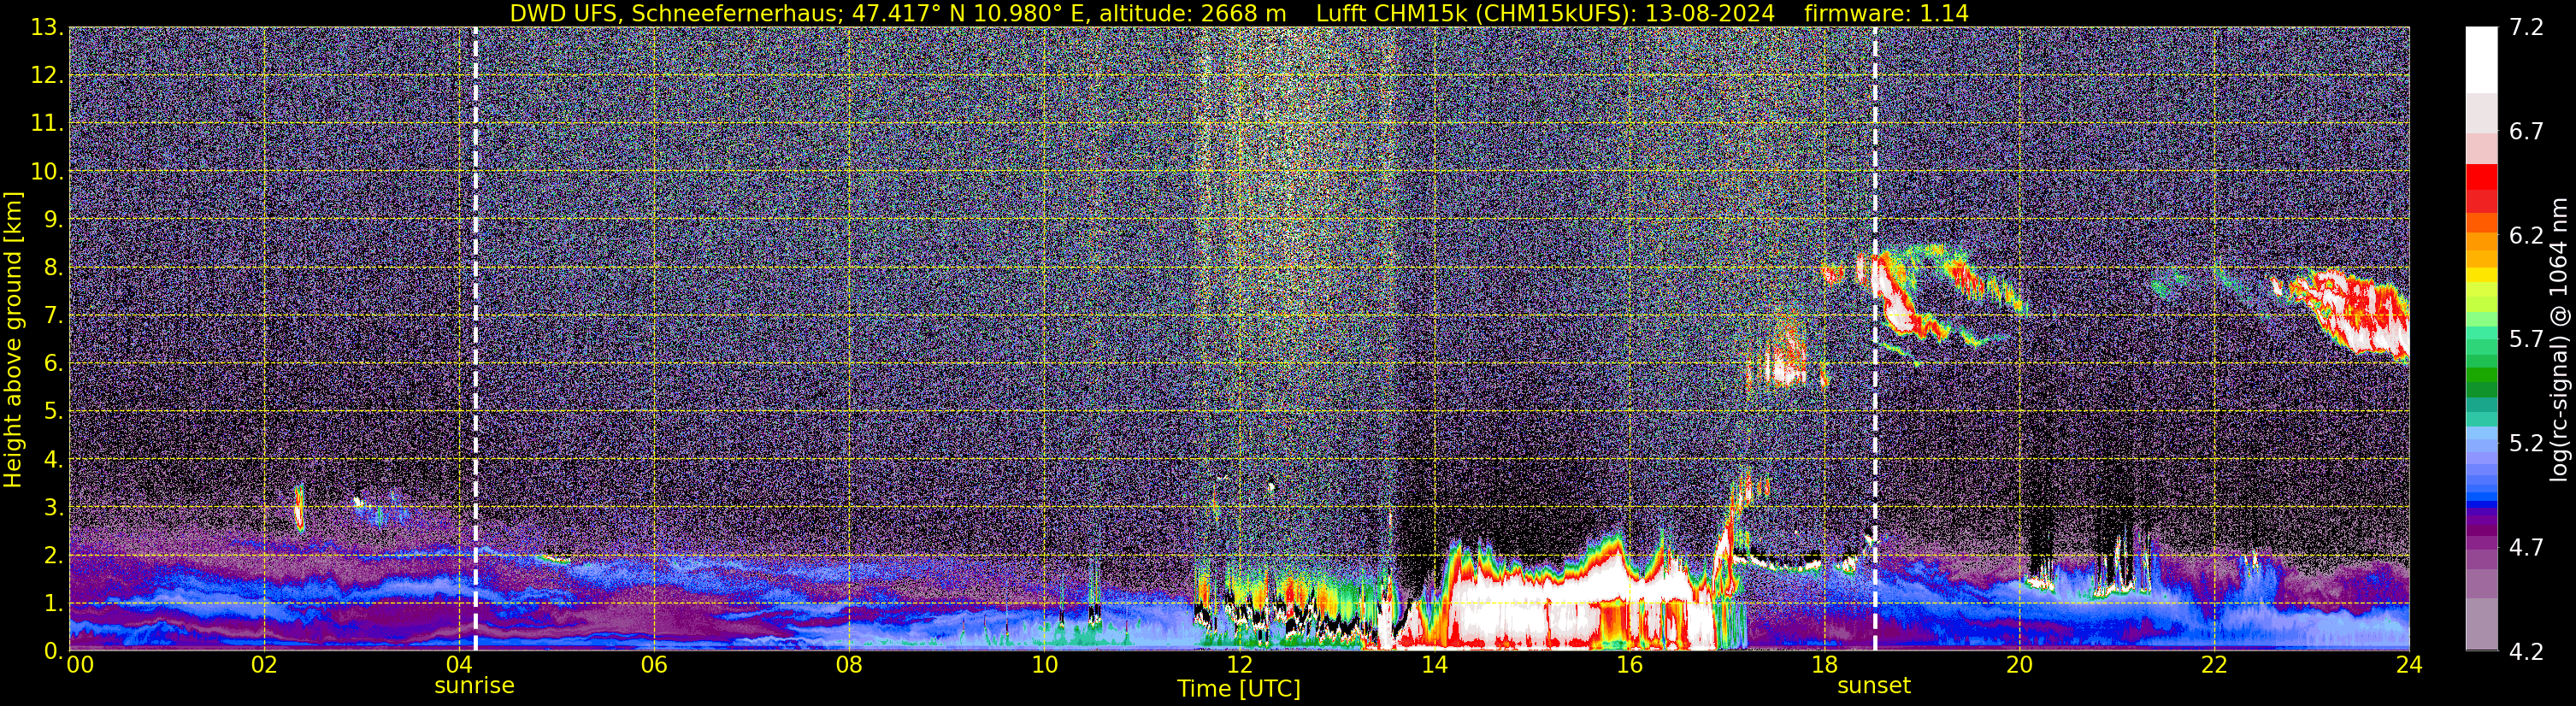Click the height axis tick '3.'

tap(52, 508)
